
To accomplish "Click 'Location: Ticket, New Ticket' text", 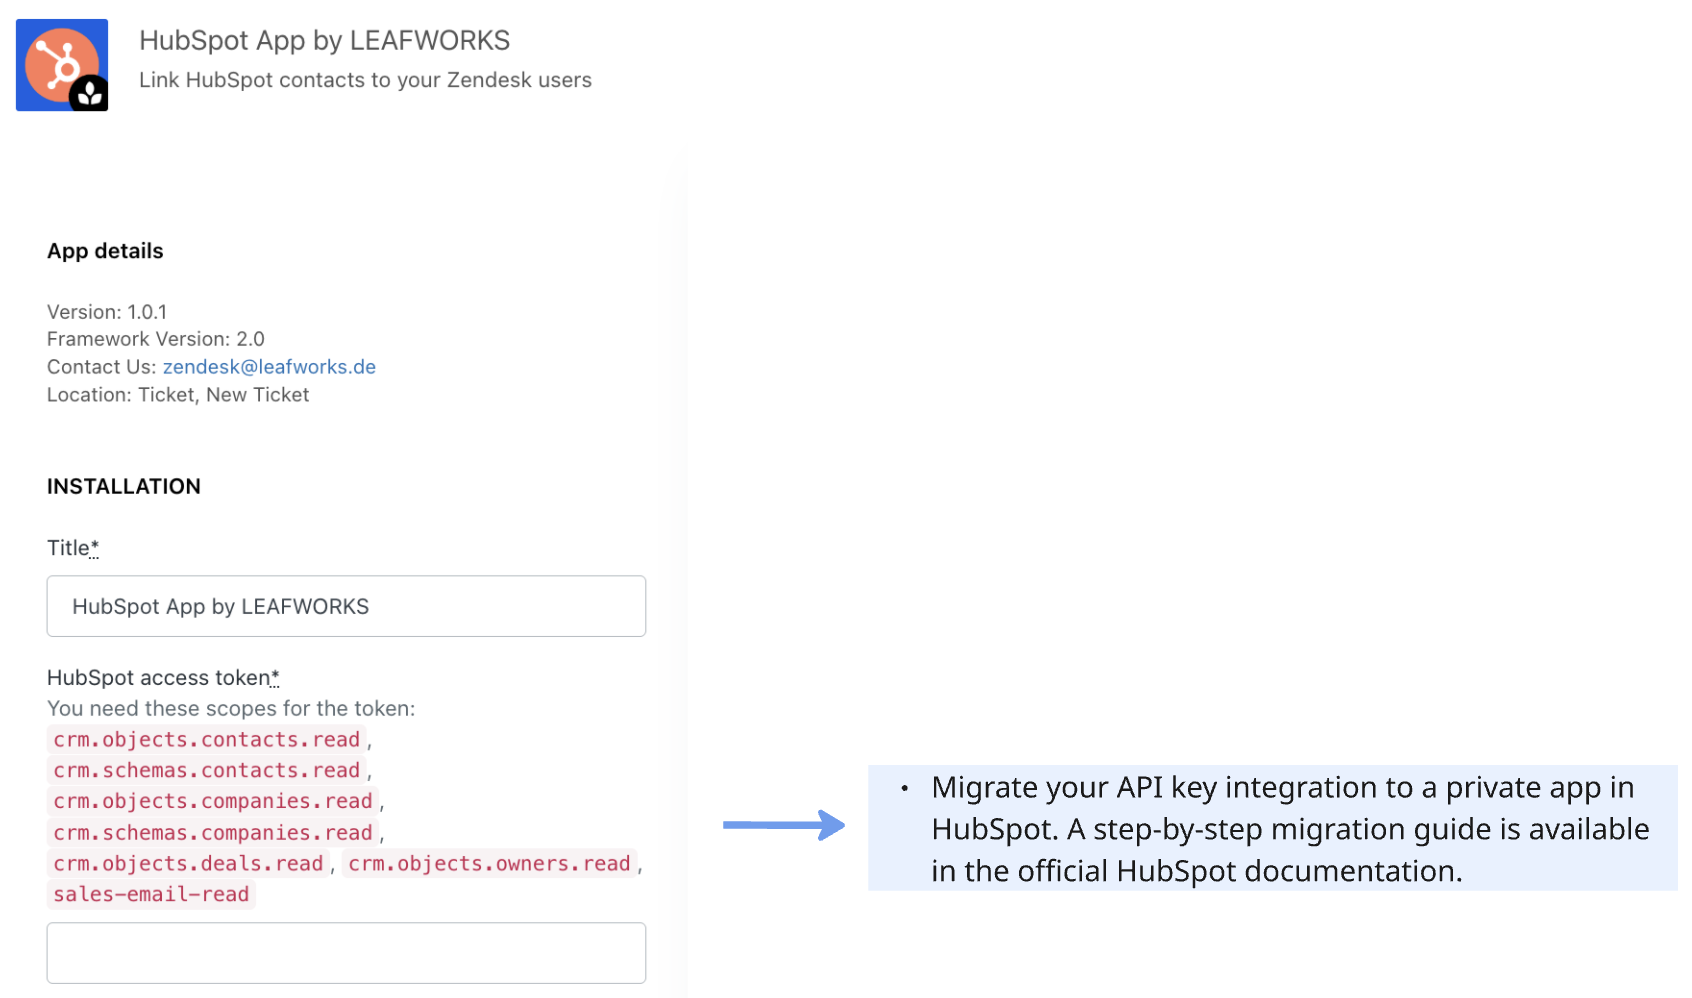I will 178,395.
